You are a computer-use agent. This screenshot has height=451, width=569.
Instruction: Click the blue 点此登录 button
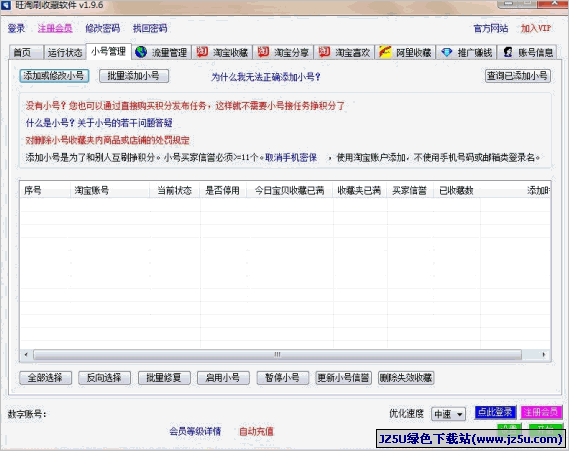(x=495, y=412)
